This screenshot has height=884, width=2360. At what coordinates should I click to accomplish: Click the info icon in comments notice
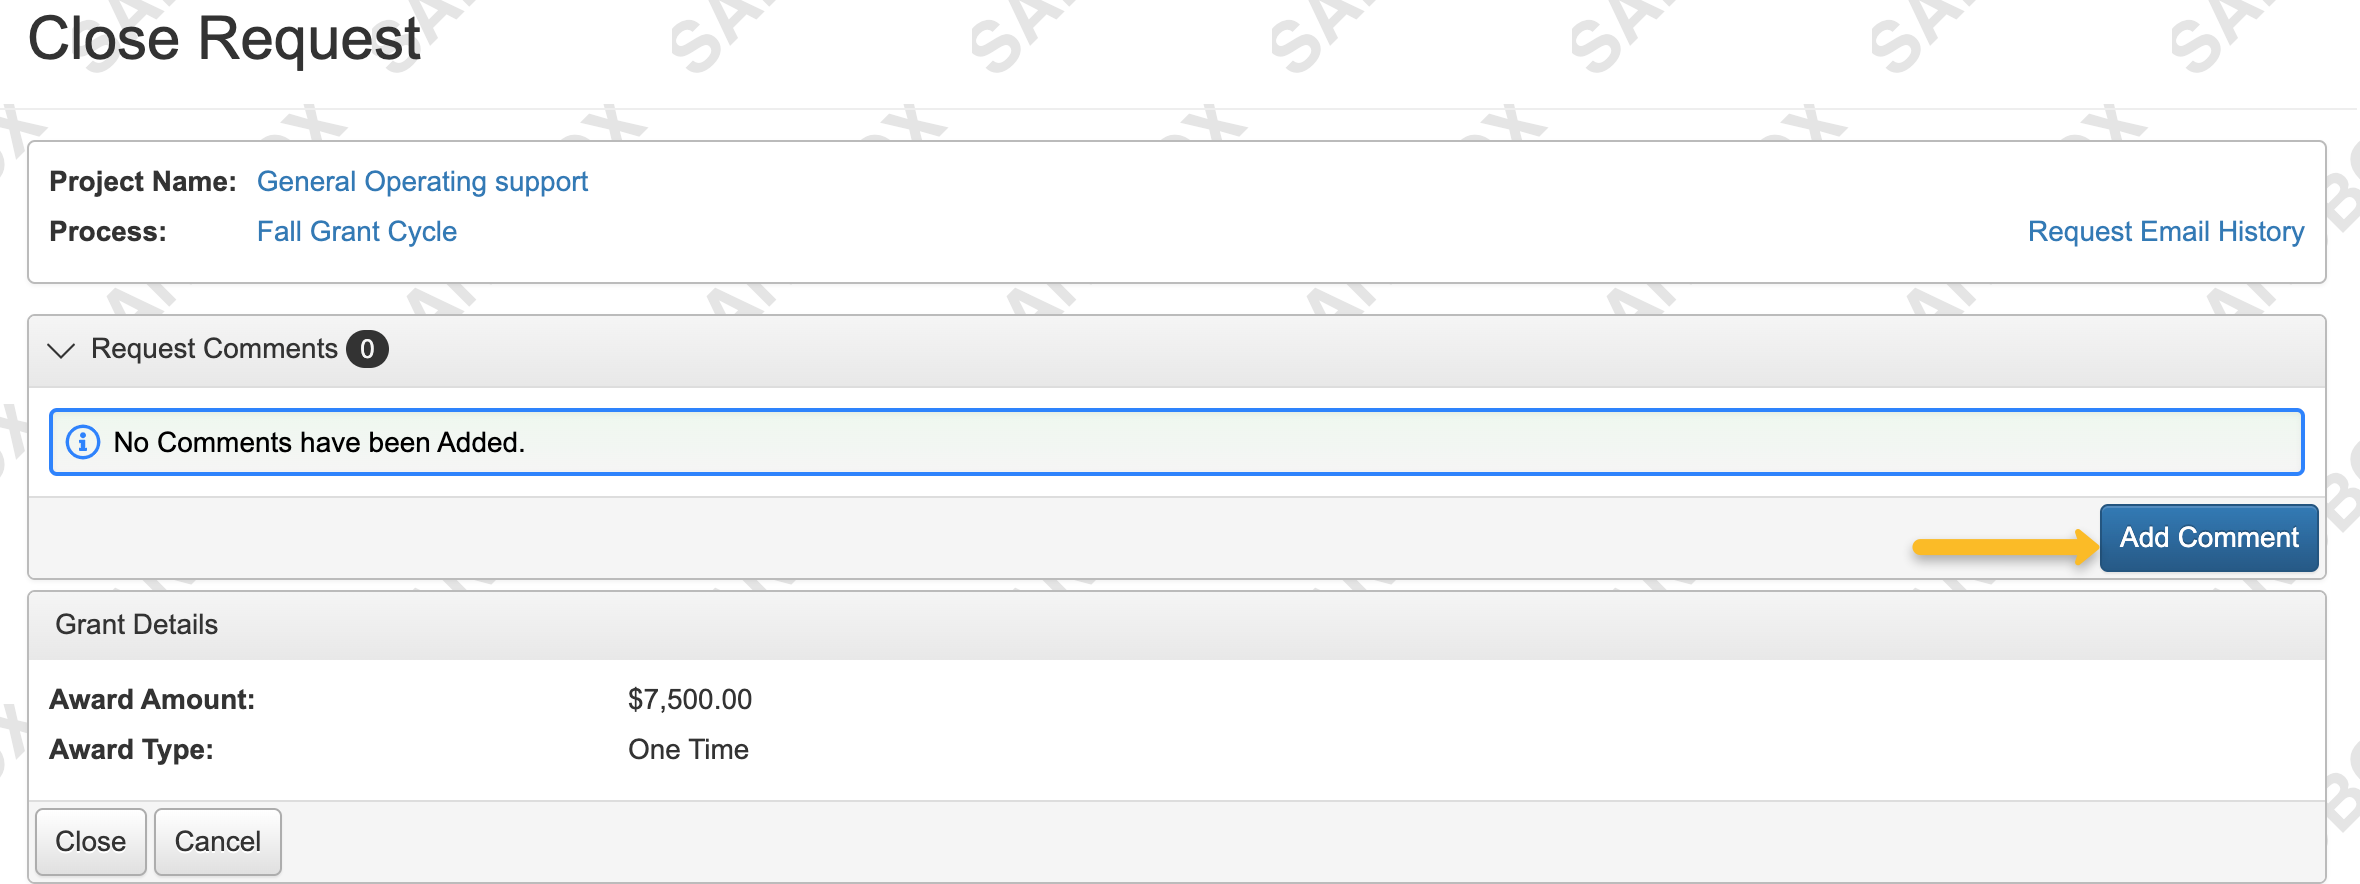coord(83,442)
